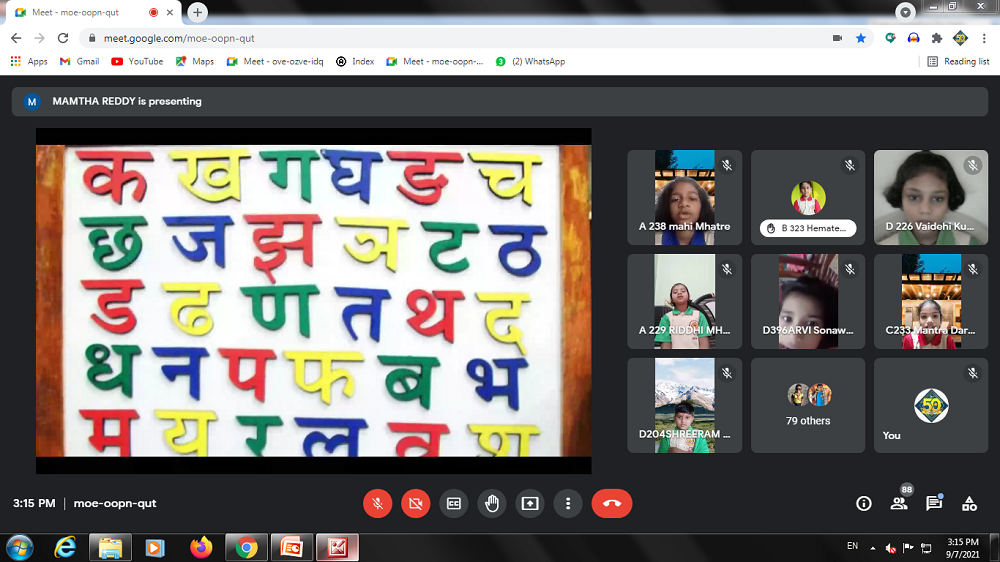Launch Firefox from the taskbar
1000x562 pixels.
pyautogui.click(x=201, y=548)
